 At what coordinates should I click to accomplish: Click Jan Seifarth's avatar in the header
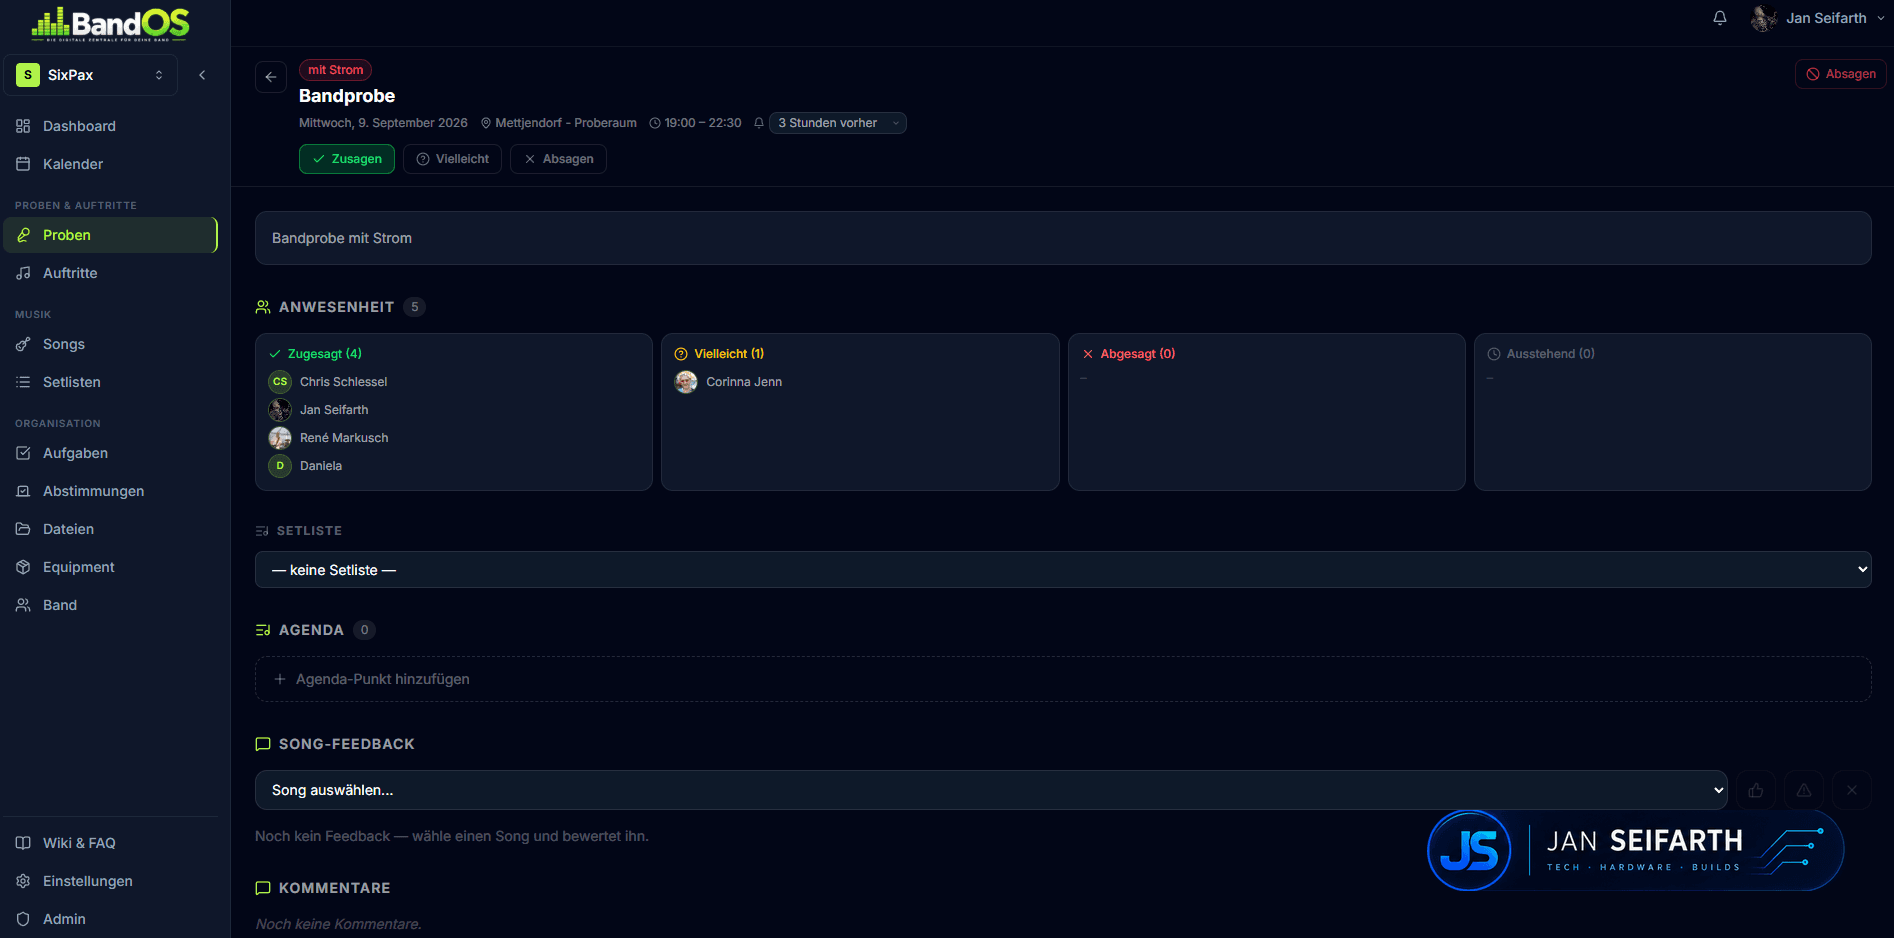click(x=1764, y=18)
